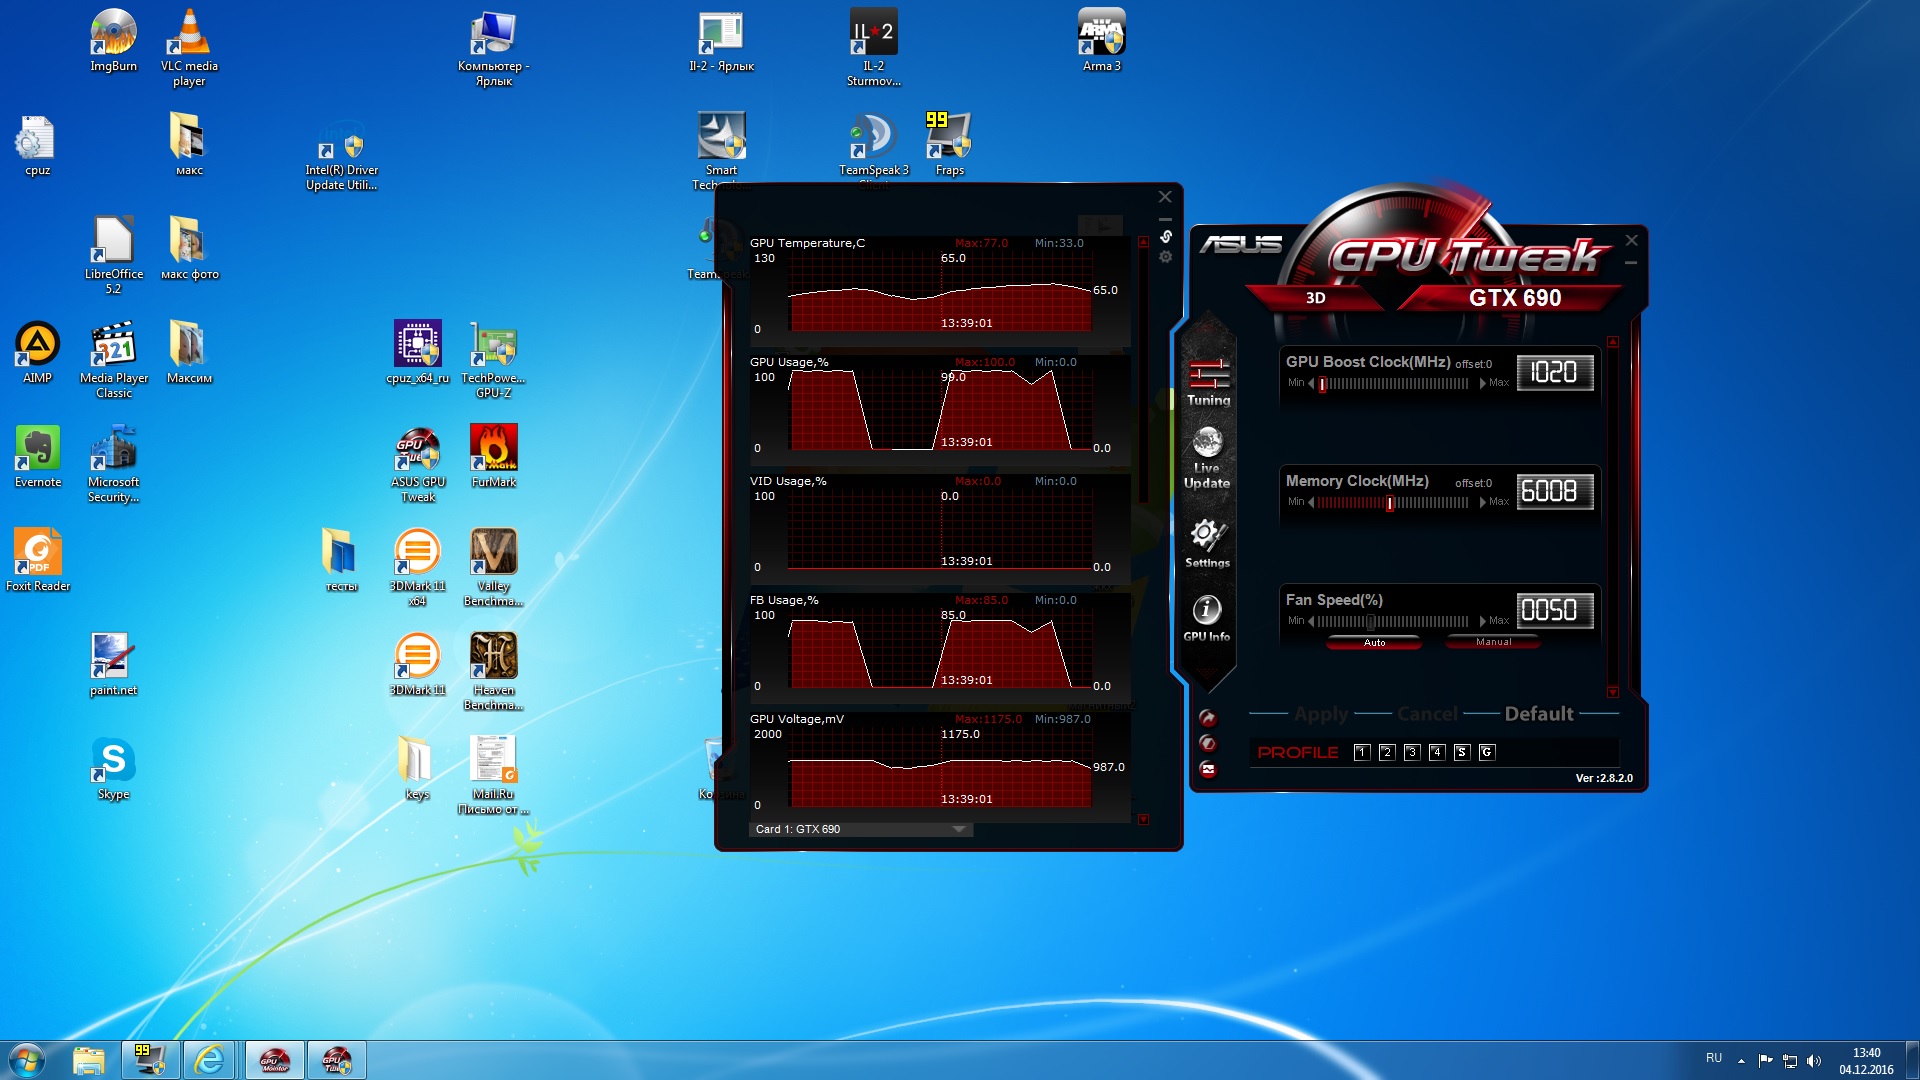This screenshot has height=1080, width=1920.
Task: Click the middle round icon below GPU Tweak sidebar
Action: (1208, 743)
